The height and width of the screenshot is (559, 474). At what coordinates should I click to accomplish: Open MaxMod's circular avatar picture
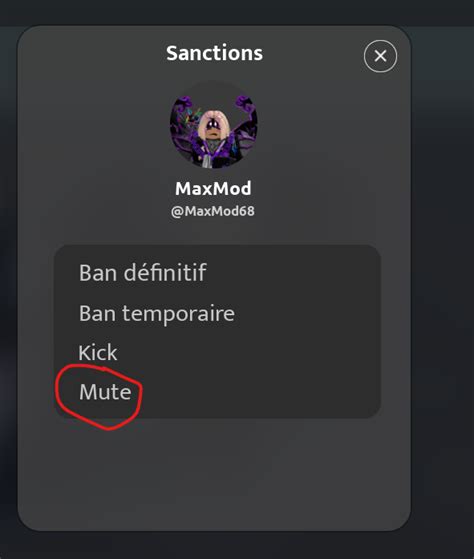click(x=213, y=125)
